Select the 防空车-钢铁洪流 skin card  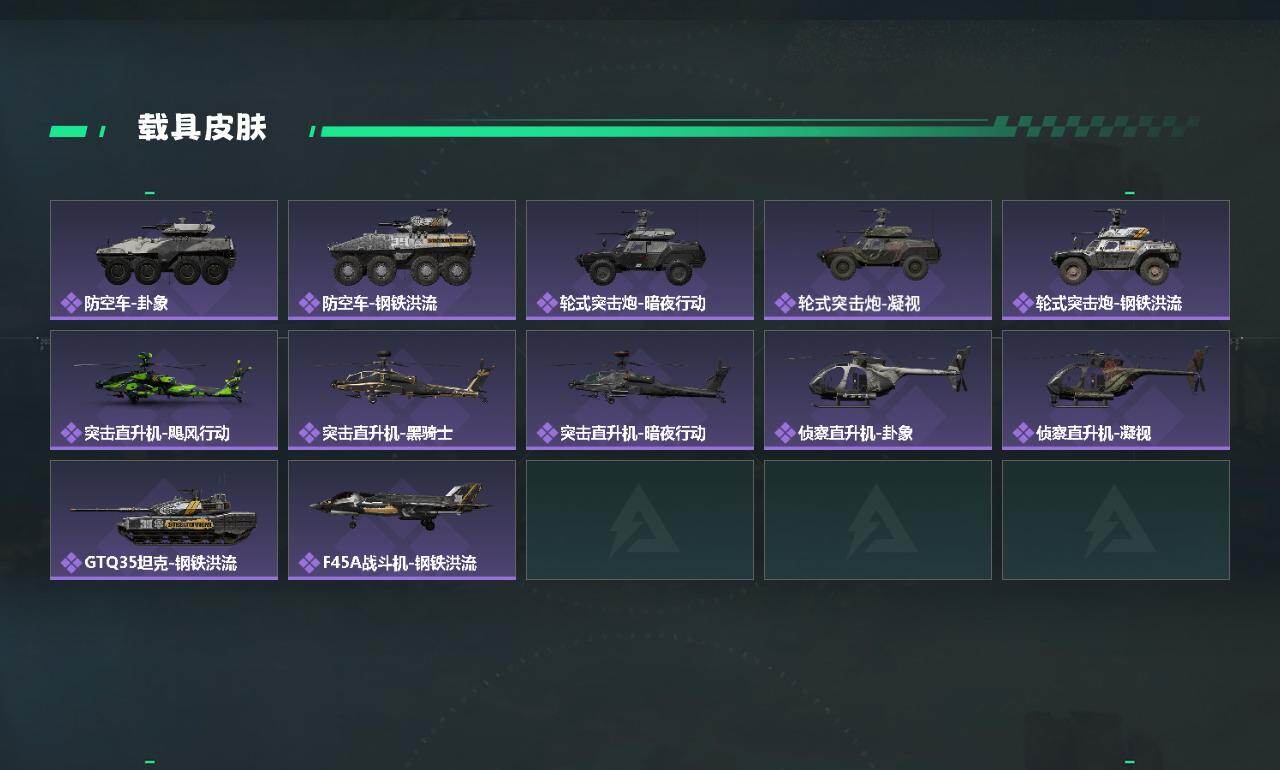point(402,260)
